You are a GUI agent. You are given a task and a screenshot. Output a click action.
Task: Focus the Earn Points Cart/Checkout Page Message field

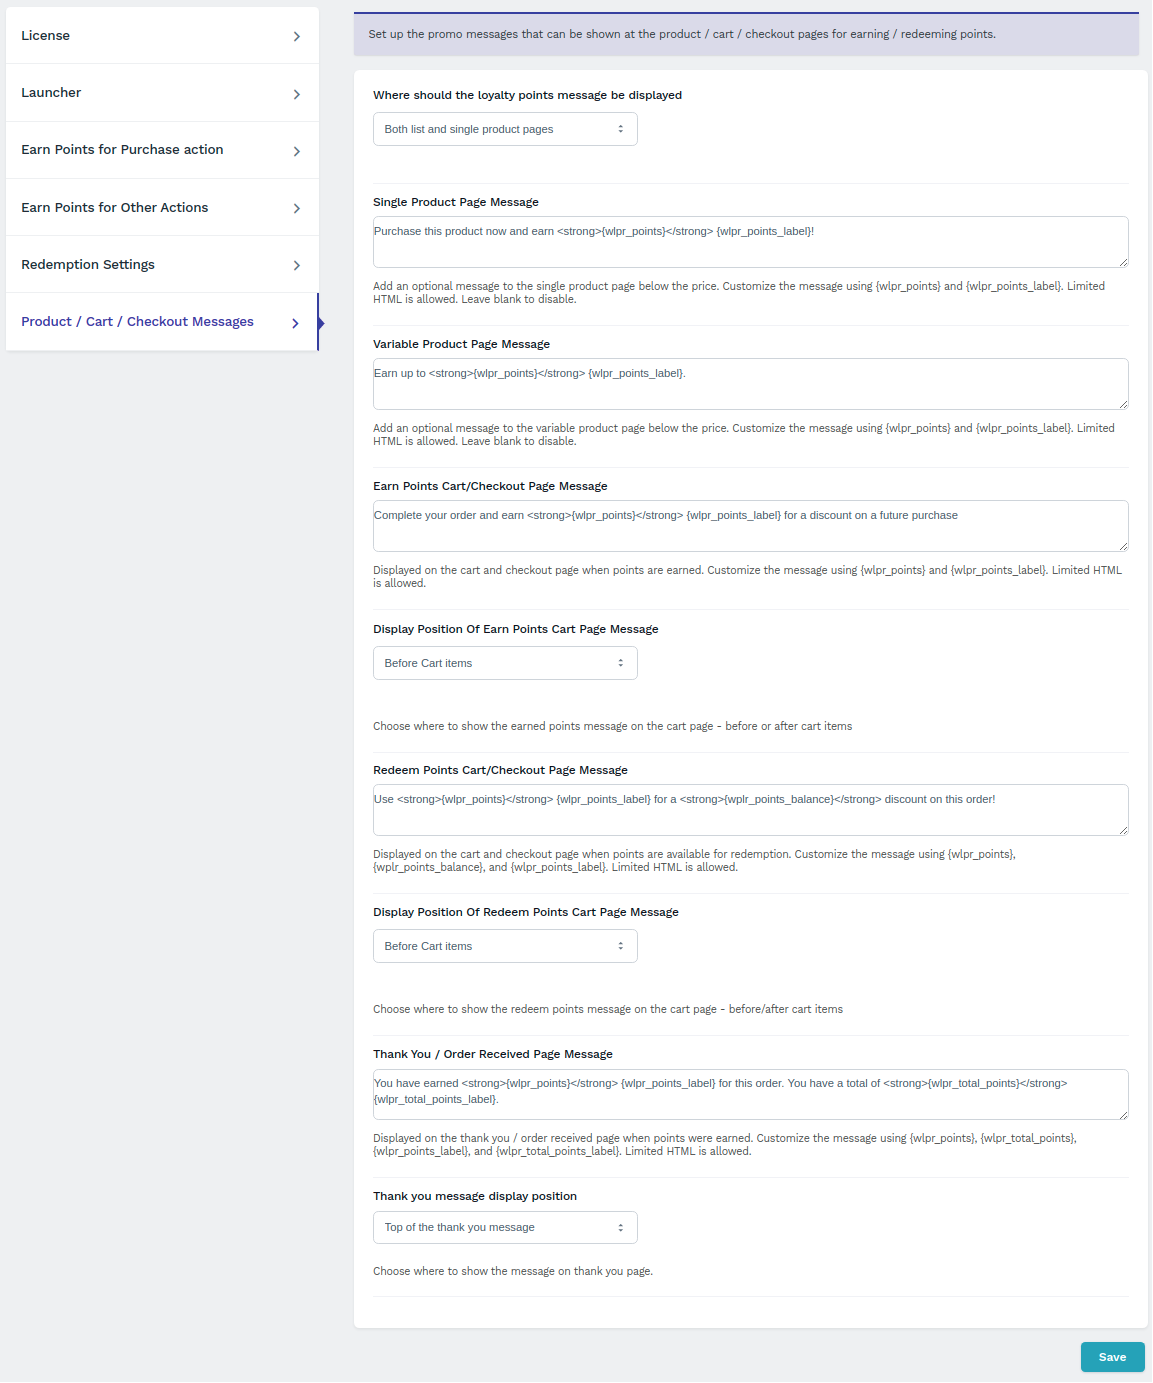[x=751, y=526]
